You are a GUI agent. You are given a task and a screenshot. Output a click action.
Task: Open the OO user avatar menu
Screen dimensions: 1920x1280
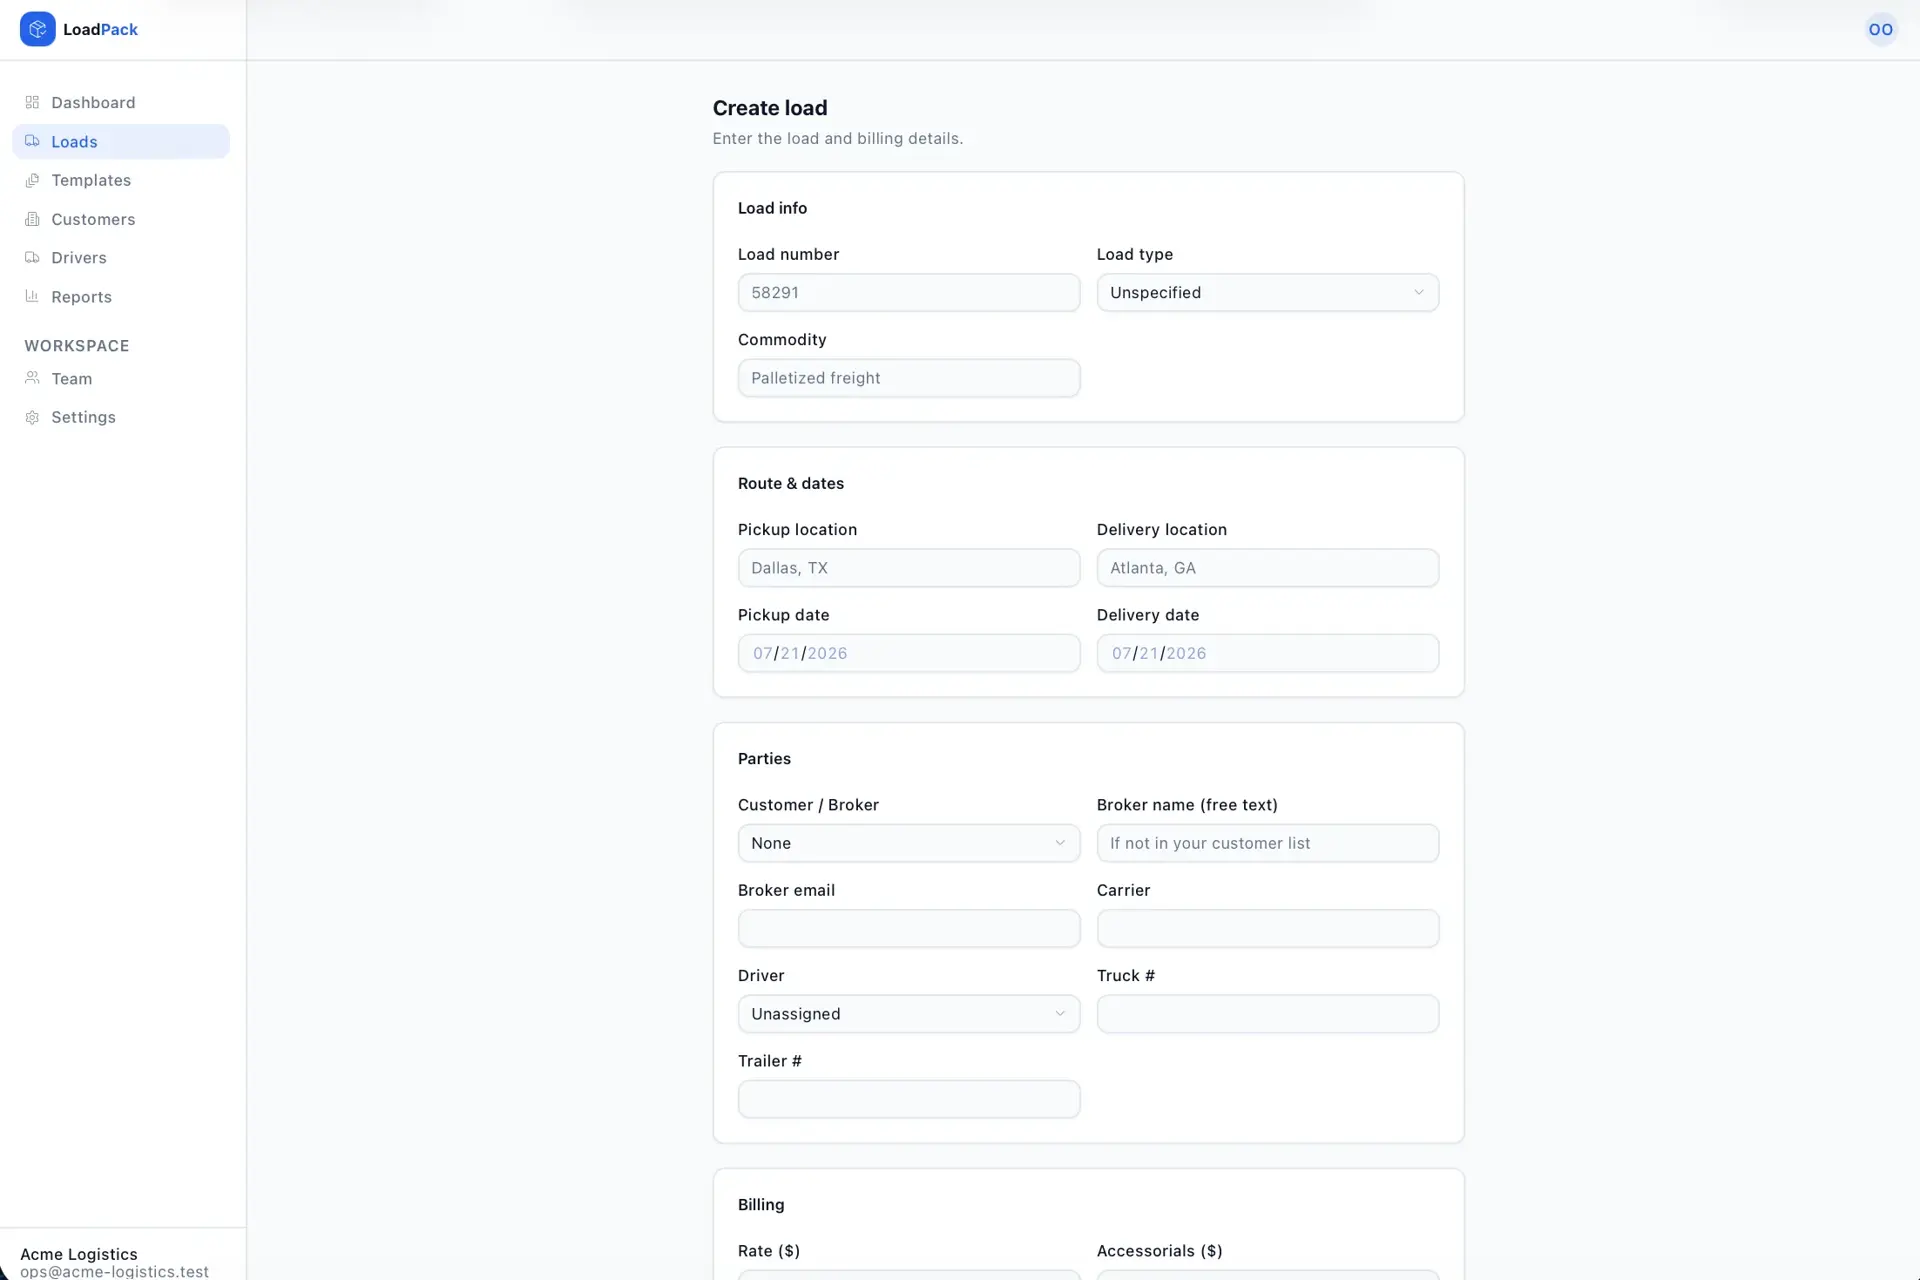pos(1880,29)
